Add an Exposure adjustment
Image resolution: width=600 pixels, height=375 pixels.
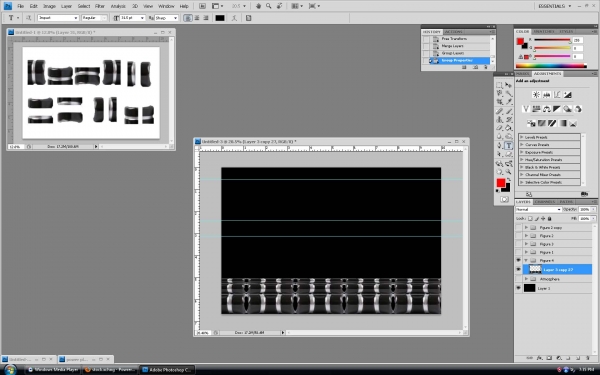[x=567, y=95]
